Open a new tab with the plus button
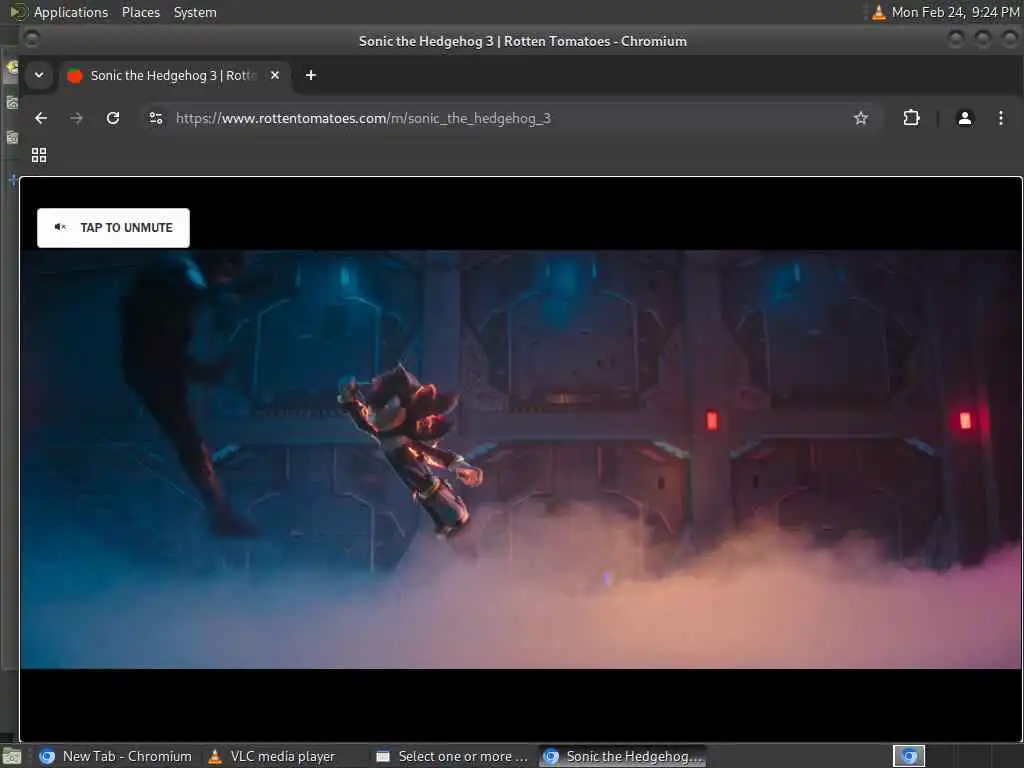 [x=311, y=75]
